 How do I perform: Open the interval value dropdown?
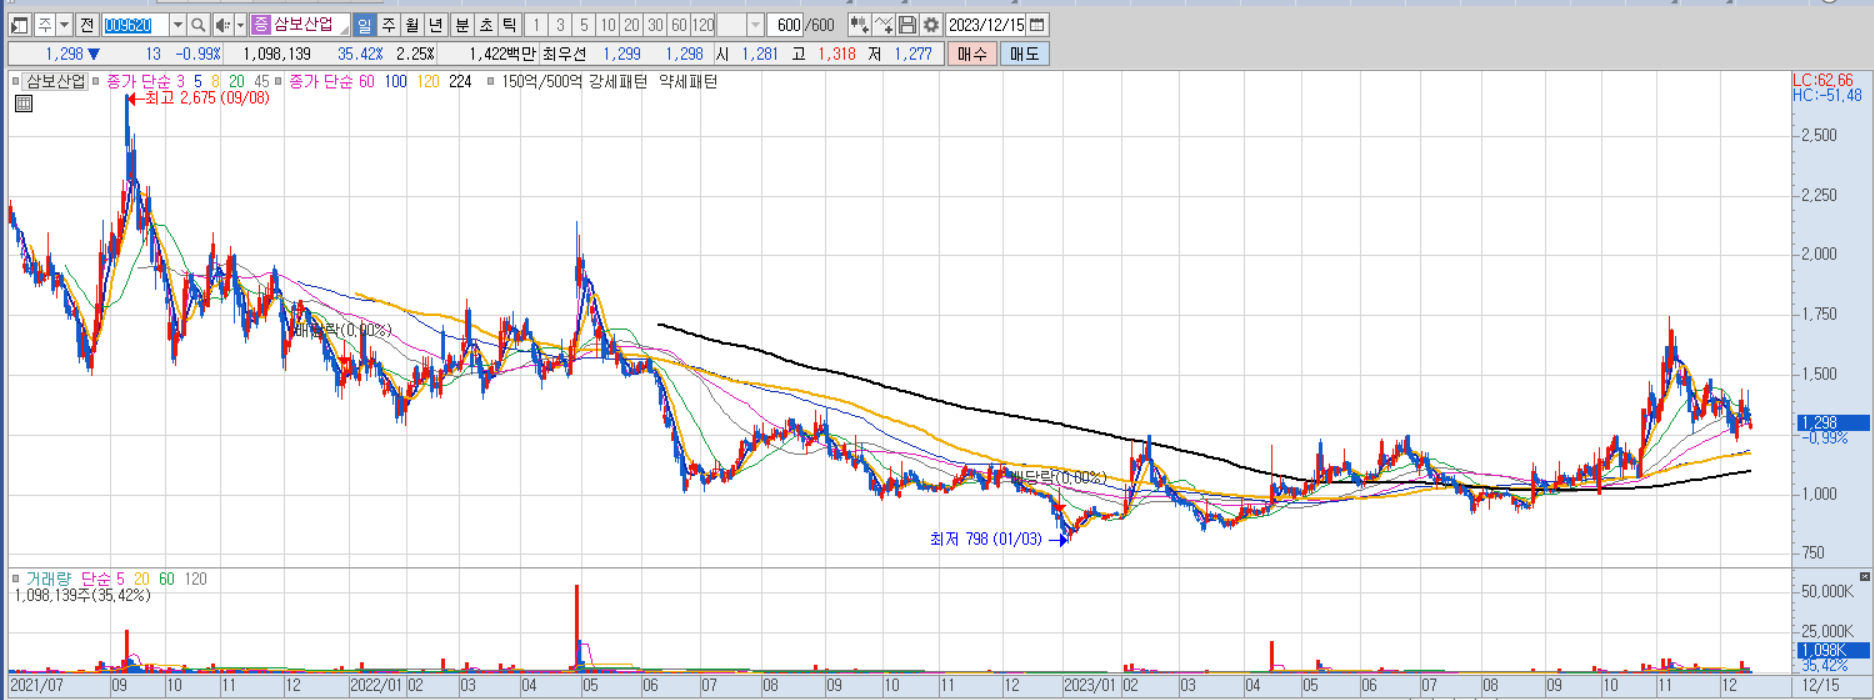[756, 25]
